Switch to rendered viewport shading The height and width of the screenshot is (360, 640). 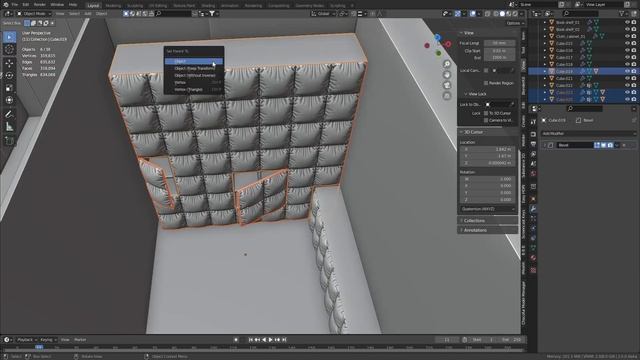(515, 13)
